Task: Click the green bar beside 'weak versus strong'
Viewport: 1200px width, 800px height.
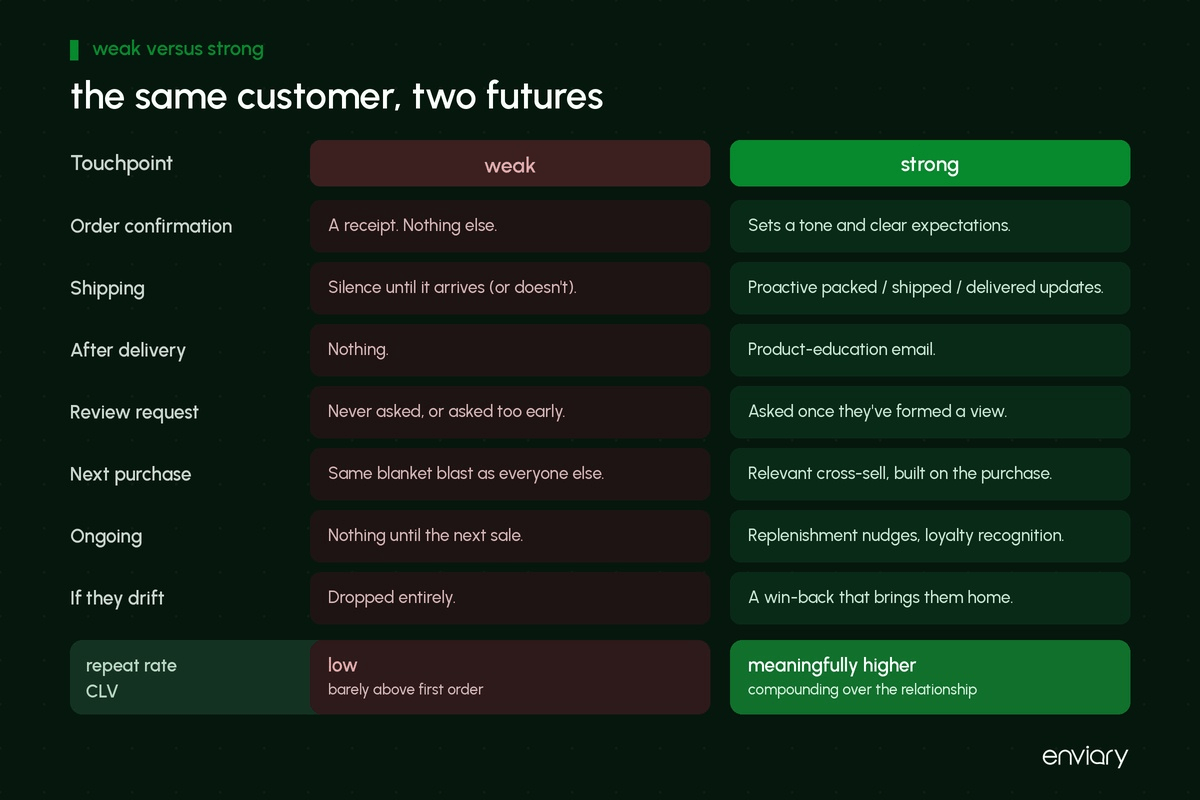Action: 74,49
